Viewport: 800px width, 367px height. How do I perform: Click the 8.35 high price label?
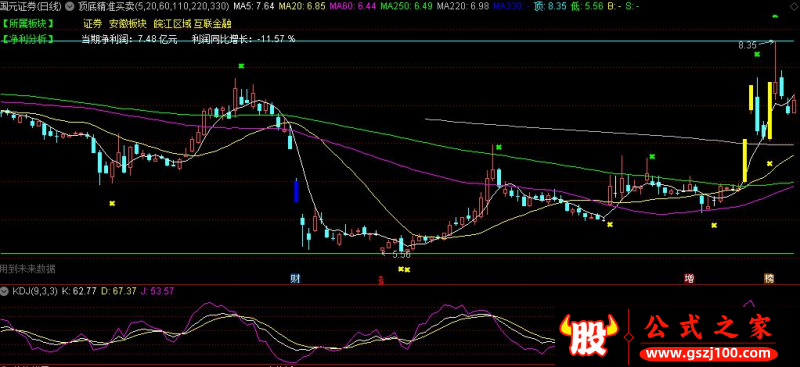click(747, 45)
